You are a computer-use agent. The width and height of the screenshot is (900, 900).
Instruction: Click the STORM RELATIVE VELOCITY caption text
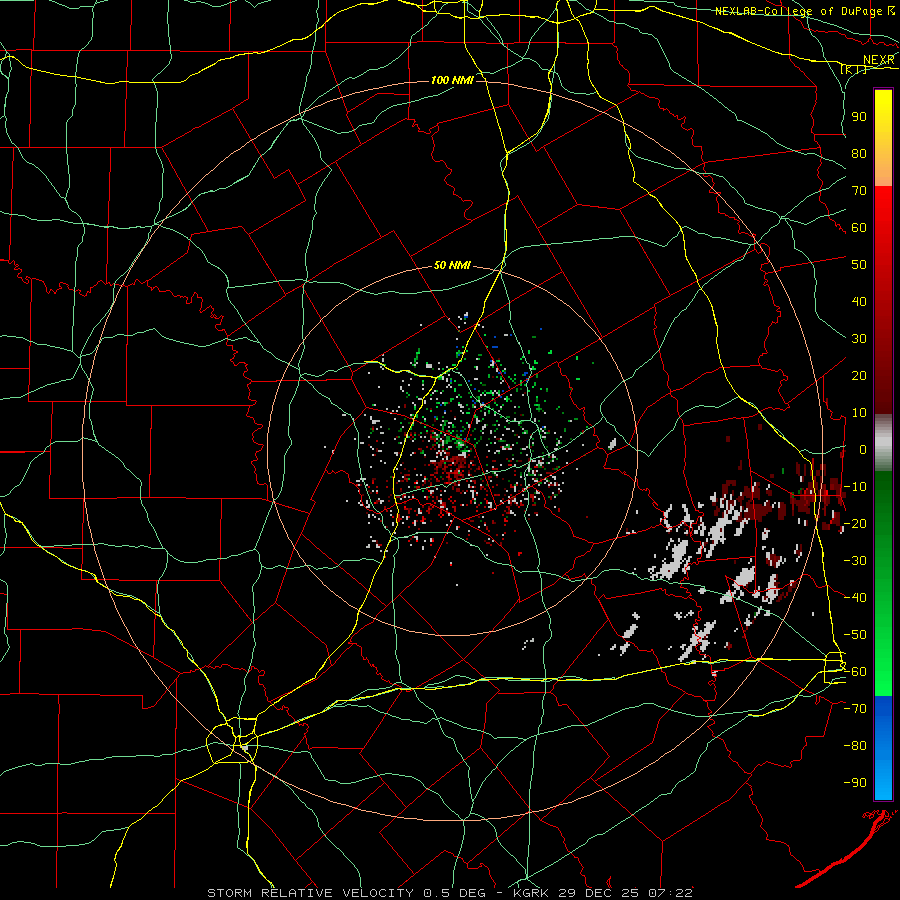click(310, 893)
